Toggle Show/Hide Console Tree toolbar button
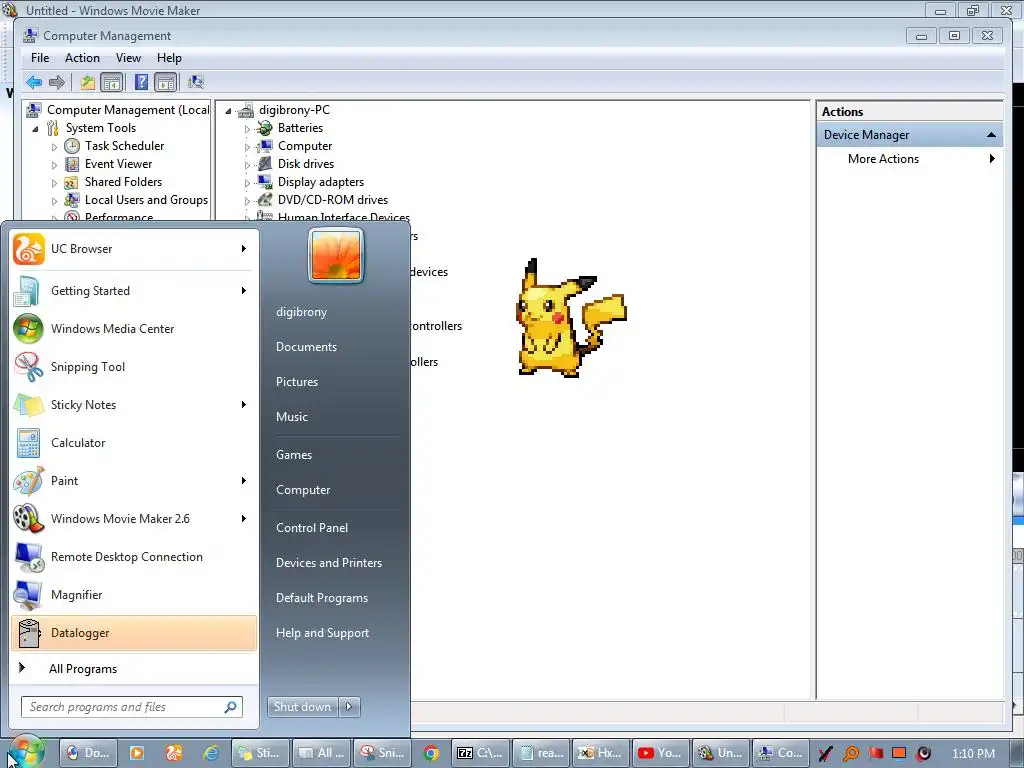Viewport: 1024px width, 768px height. [112, 82]
